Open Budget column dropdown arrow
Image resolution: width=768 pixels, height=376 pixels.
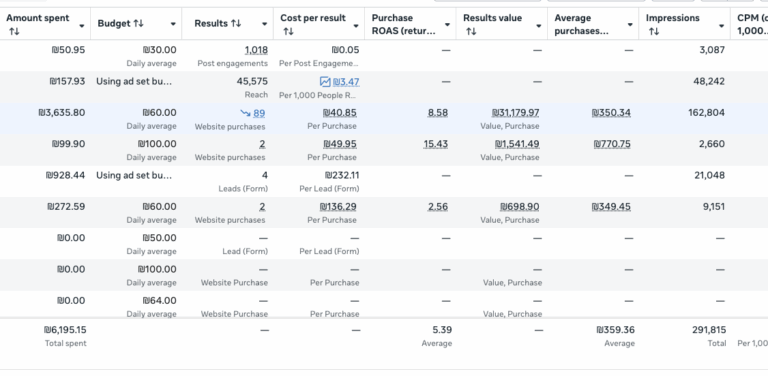coord(173,24)
